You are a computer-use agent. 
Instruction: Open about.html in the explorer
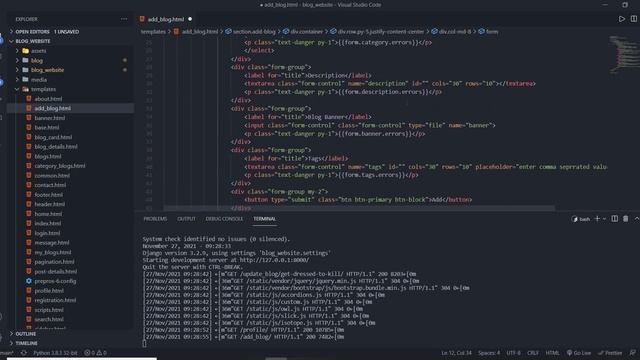coord(48,99)
